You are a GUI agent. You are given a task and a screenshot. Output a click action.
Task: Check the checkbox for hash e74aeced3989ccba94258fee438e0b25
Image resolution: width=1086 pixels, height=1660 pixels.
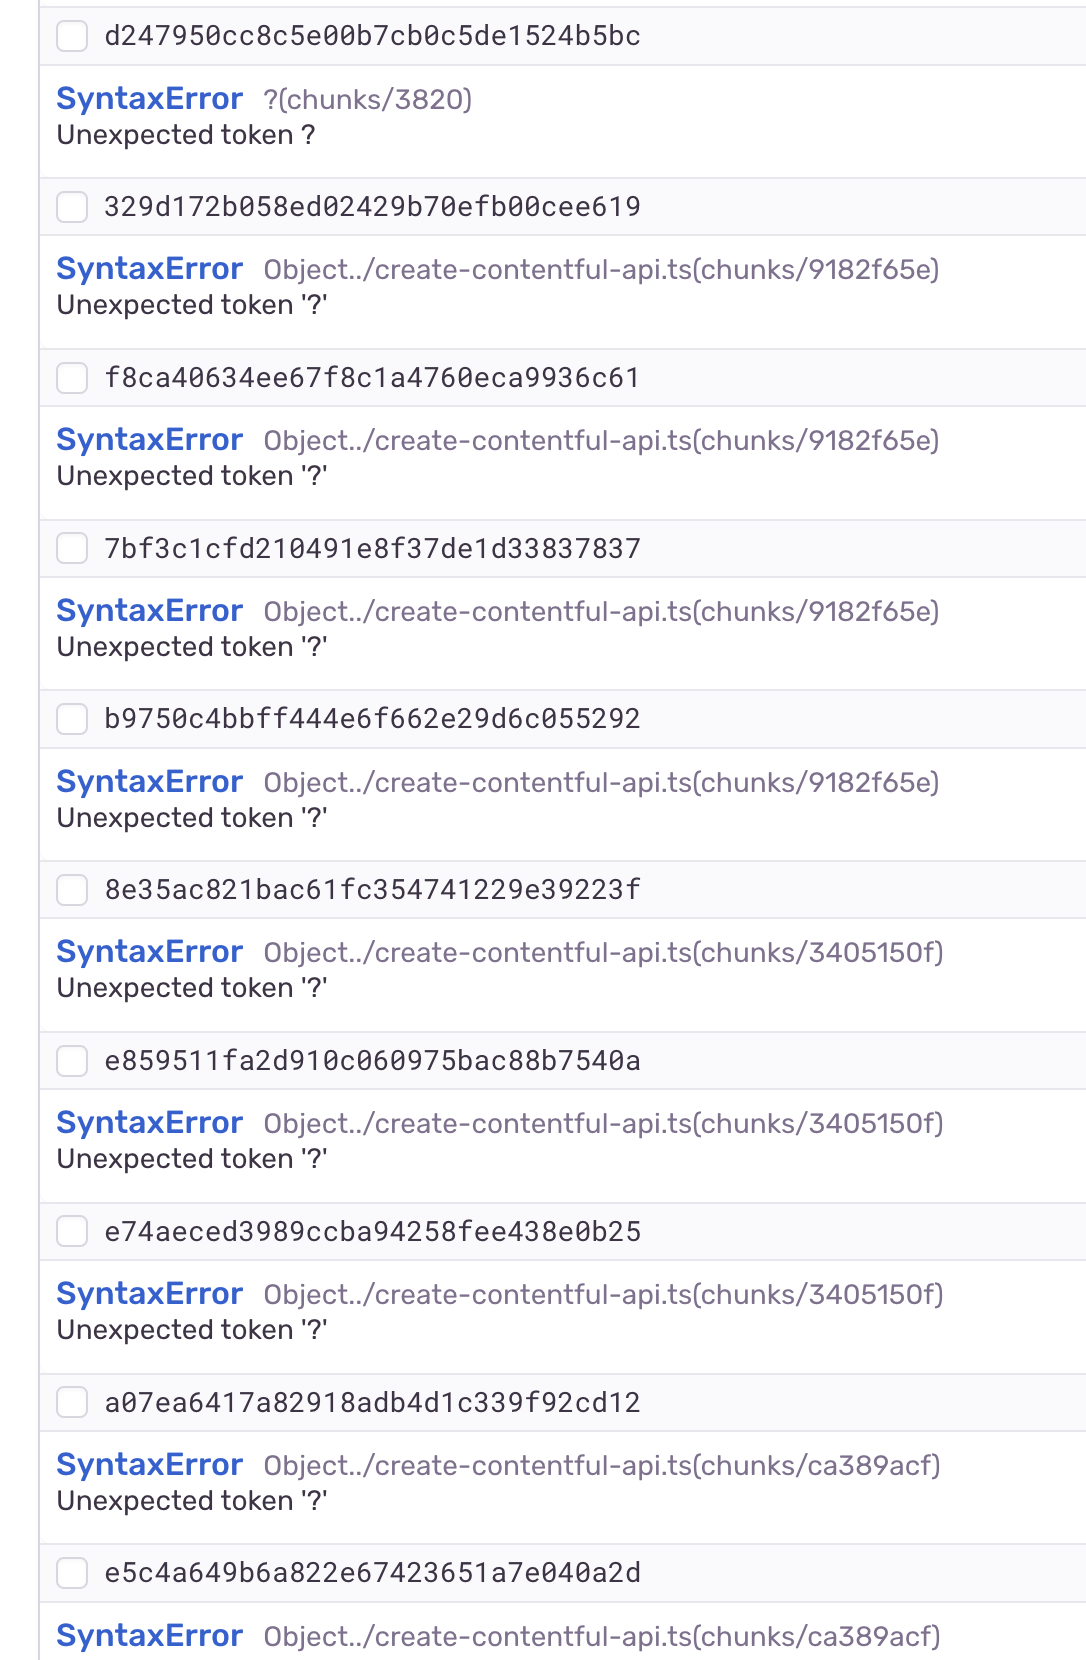(x=72, y=1232)
